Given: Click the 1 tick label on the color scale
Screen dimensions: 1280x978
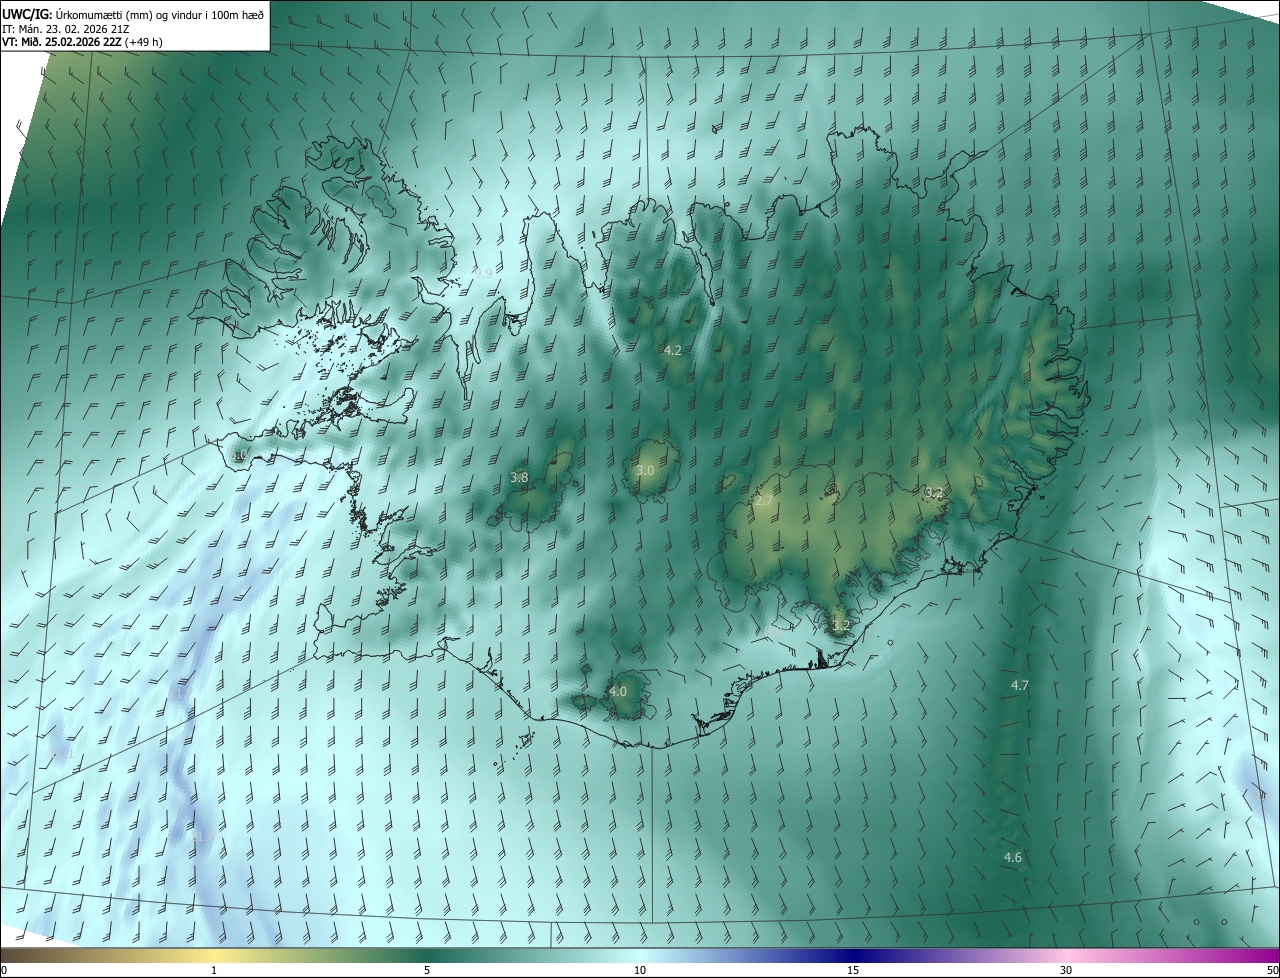Looking at the screenshot, I should (x=214, y=971).
